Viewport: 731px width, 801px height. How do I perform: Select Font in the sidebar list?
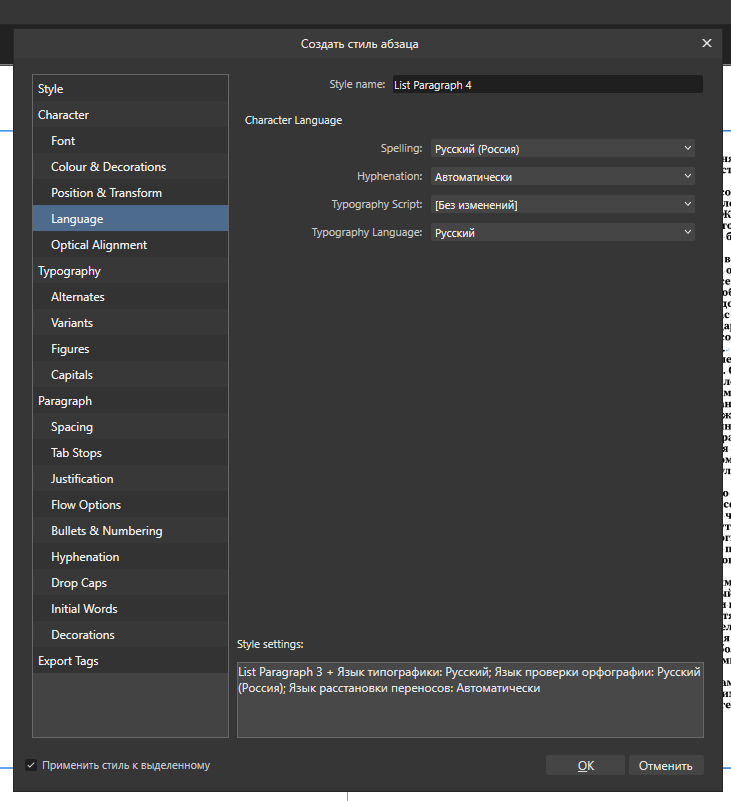[63, 141]
